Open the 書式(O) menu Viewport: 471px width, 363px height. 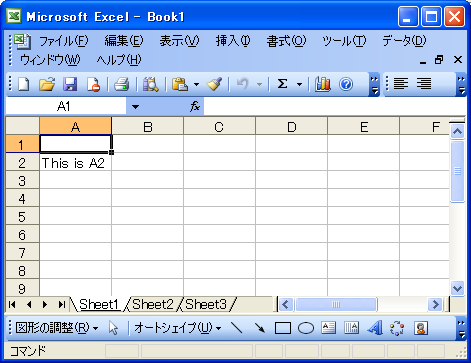286,41
